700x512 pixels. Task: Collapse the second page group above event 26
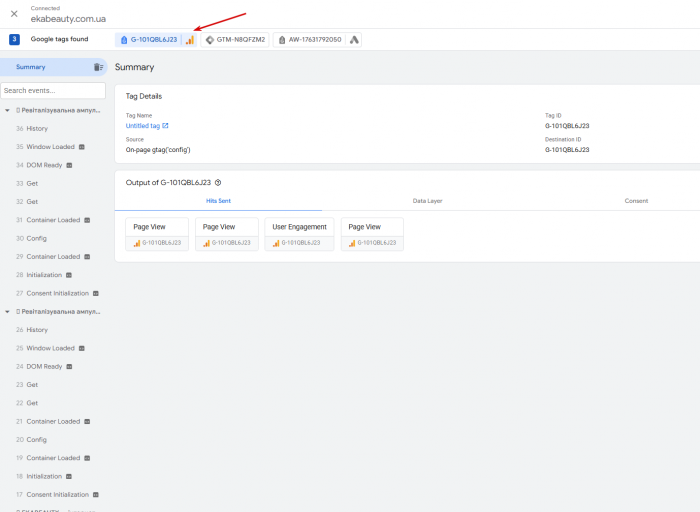[7, 312]
